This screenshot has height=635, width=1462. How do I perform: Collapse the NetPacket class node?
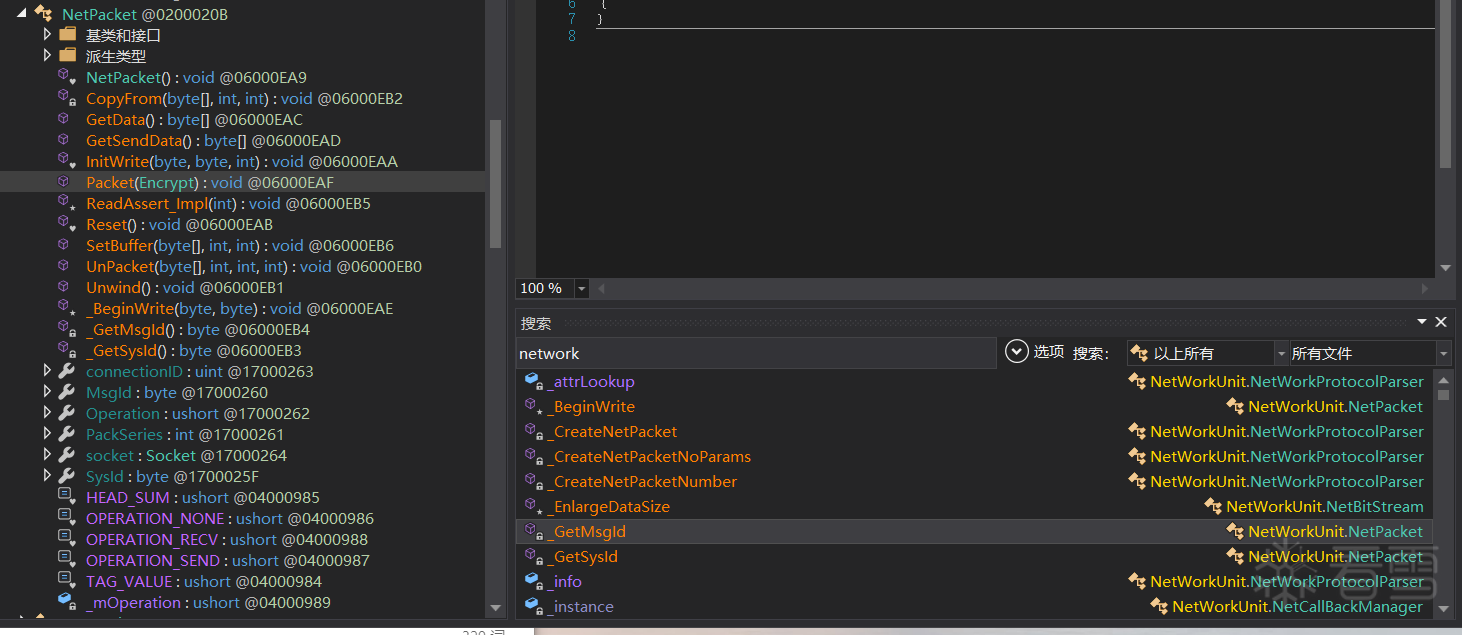pos(21,14)
